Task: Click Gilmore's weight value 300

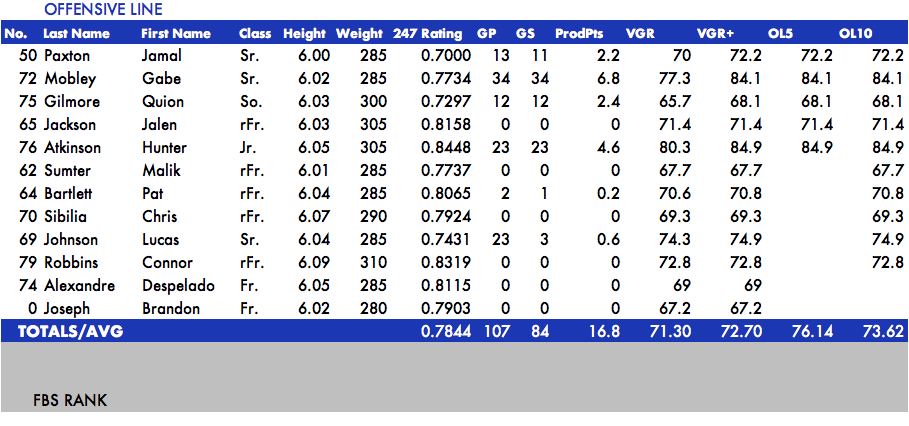Action: [373, 102]
